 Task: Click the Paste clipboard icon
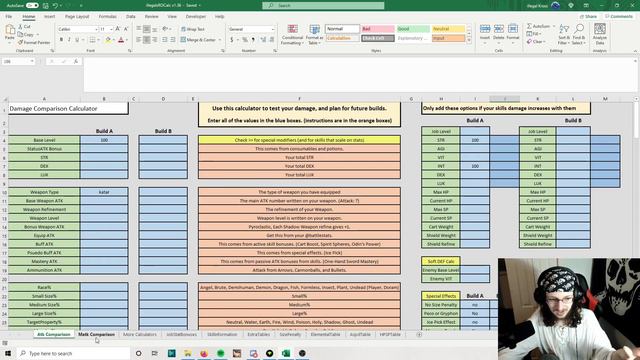pos(10,30)
